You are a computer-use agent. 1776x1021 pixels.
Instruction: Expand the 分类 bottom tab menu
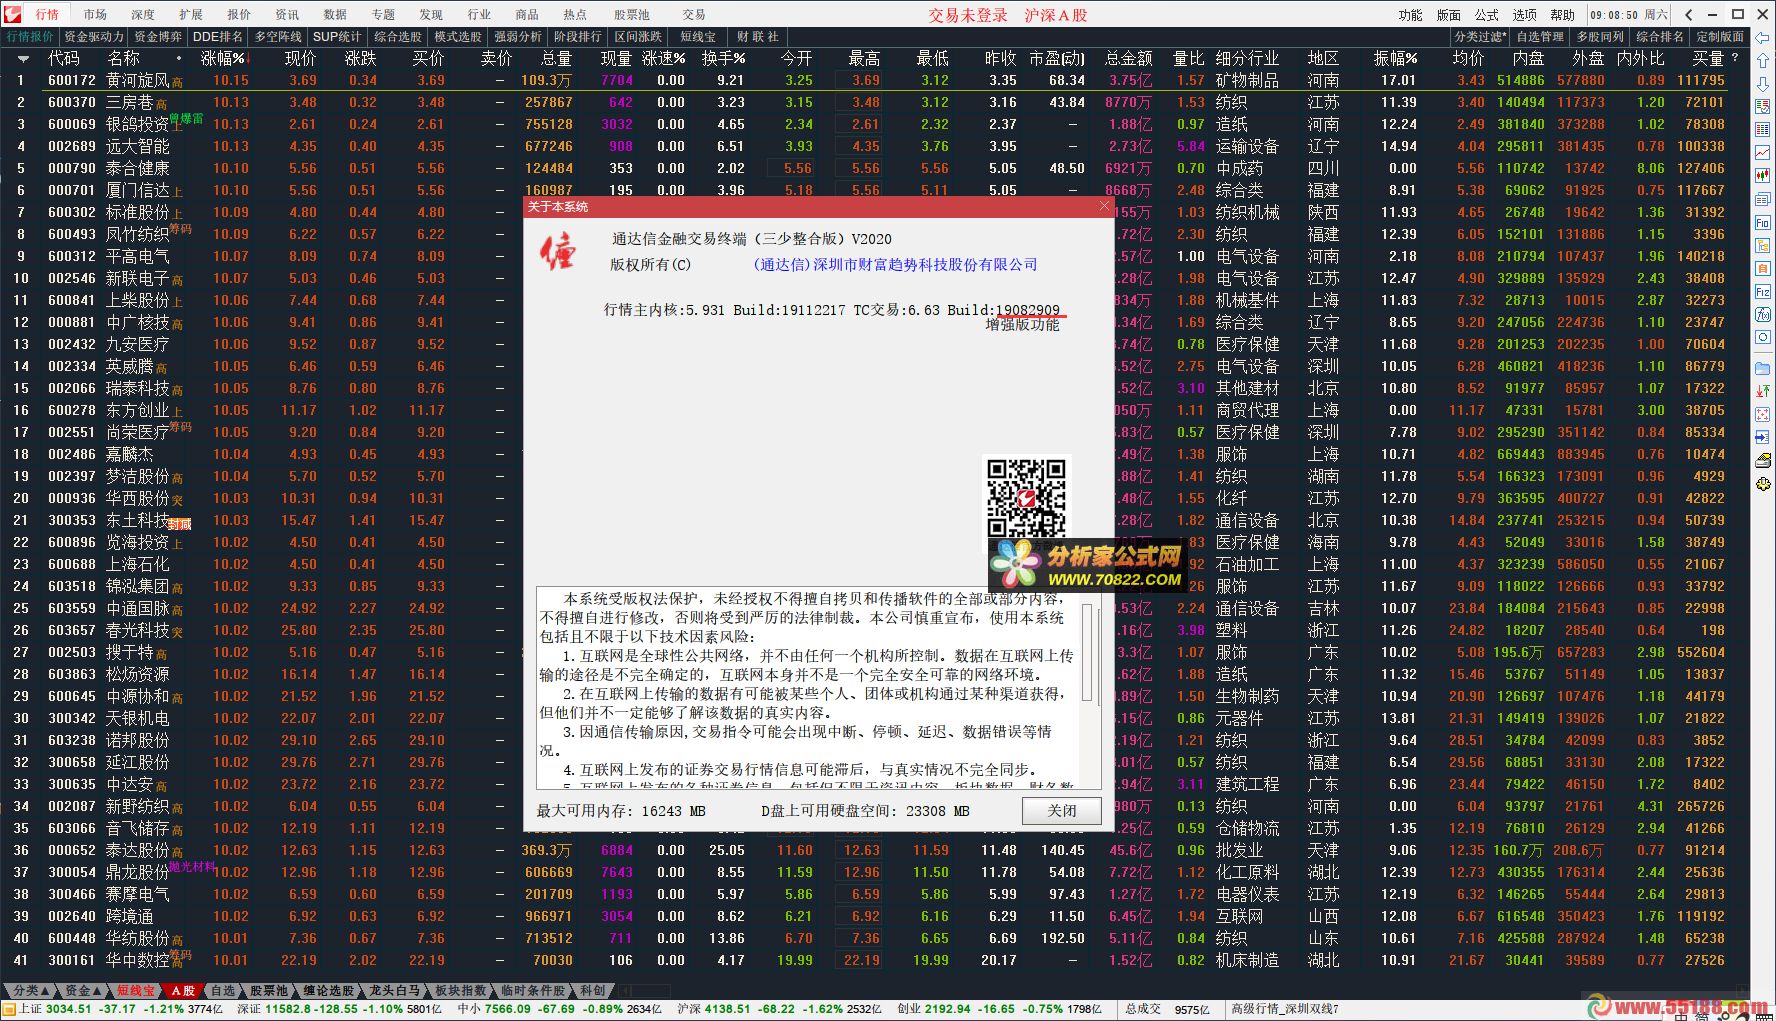pyautogui.click(x=30, y=991)
